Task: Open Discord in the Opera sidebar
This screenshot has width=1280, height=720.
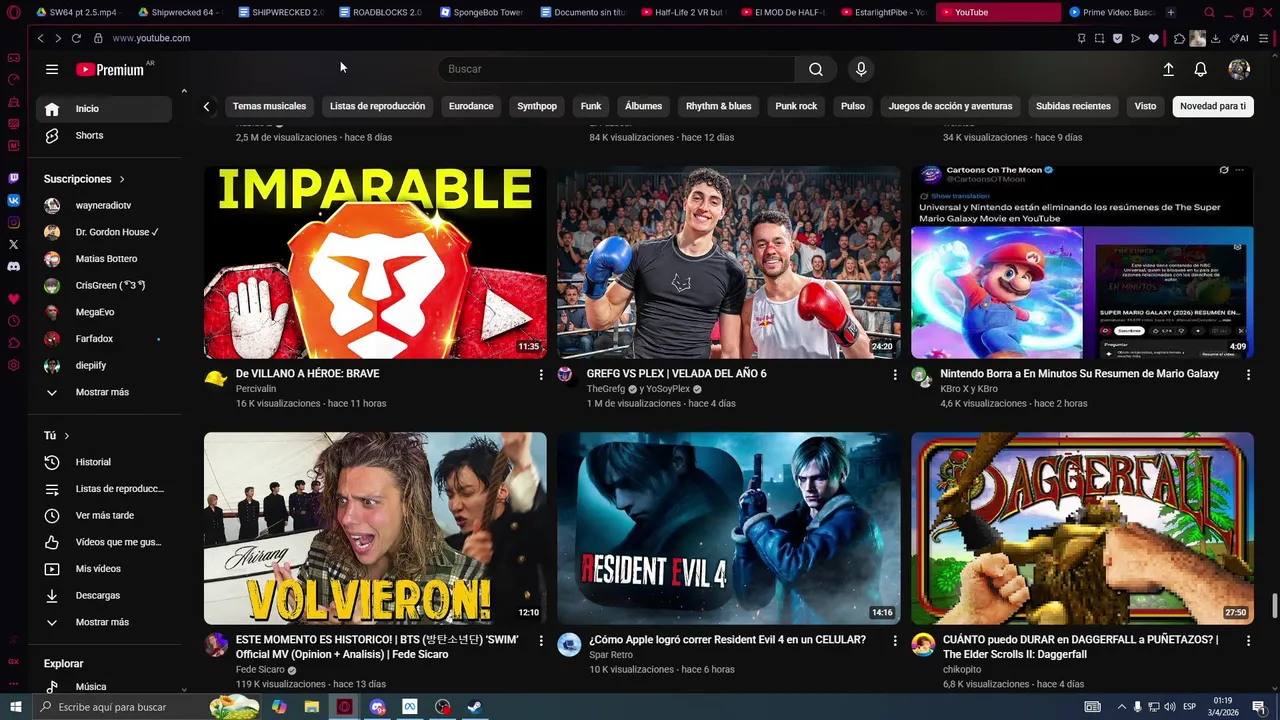Action: [x=14, y=266]
